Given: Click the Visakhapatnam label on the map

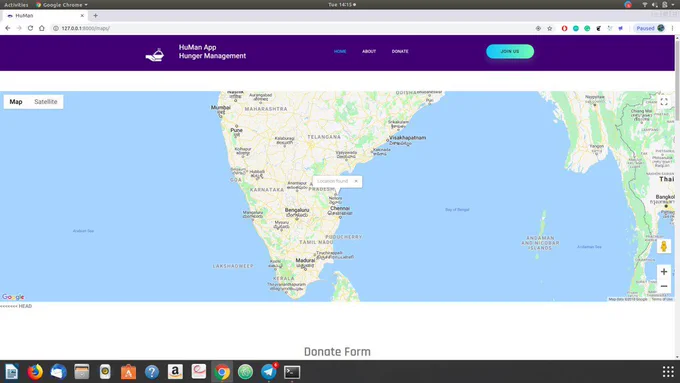Looking at the screenshot, I should (408, 137).
